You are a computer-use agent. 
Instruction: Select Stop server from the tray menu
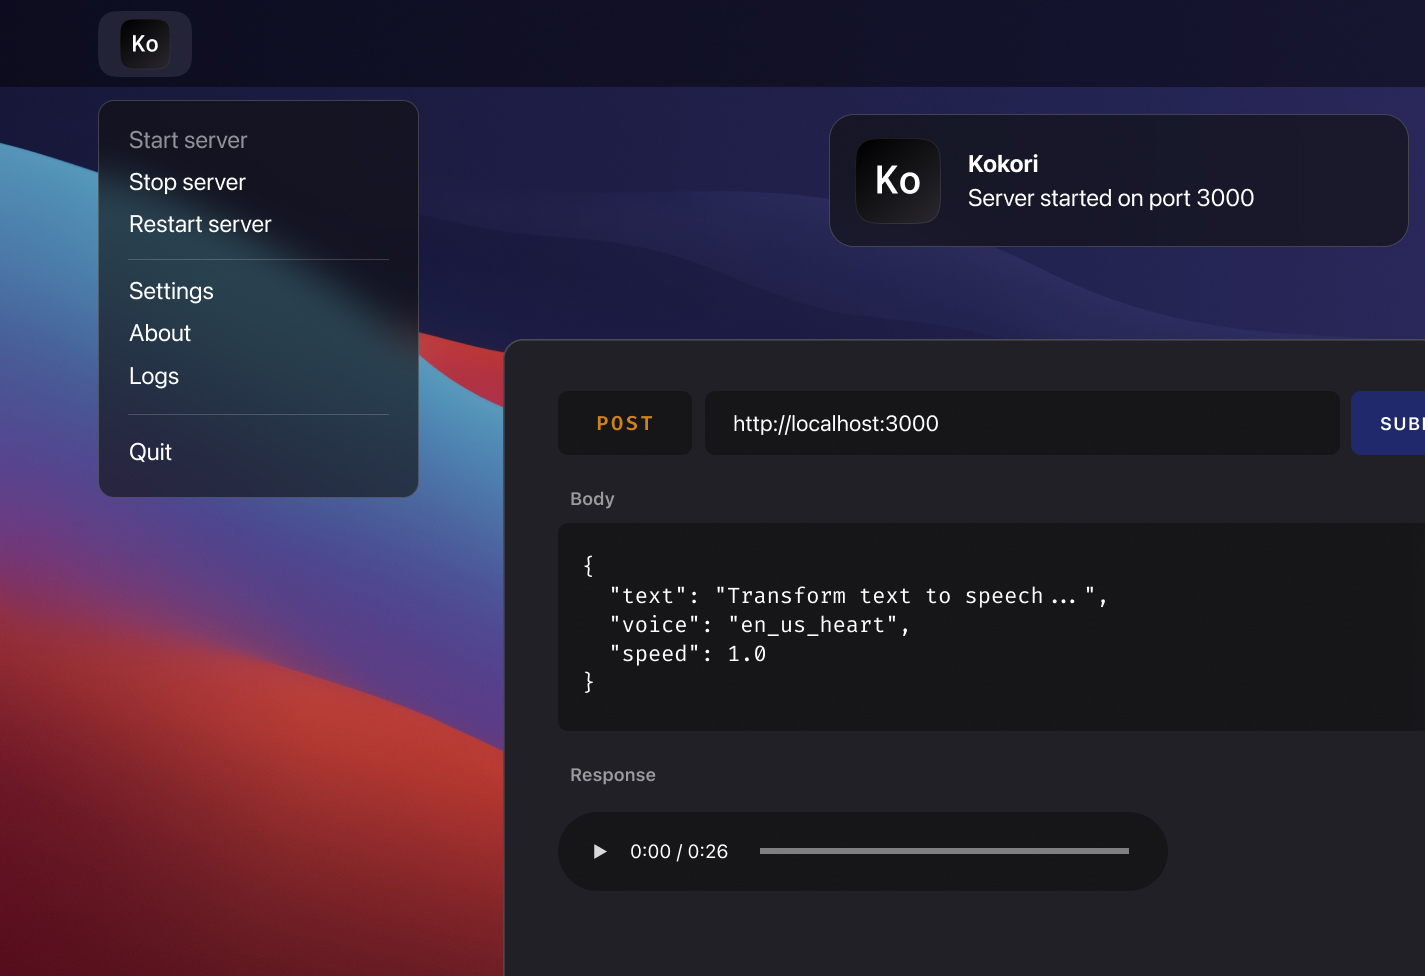click(x=187, y=182)
